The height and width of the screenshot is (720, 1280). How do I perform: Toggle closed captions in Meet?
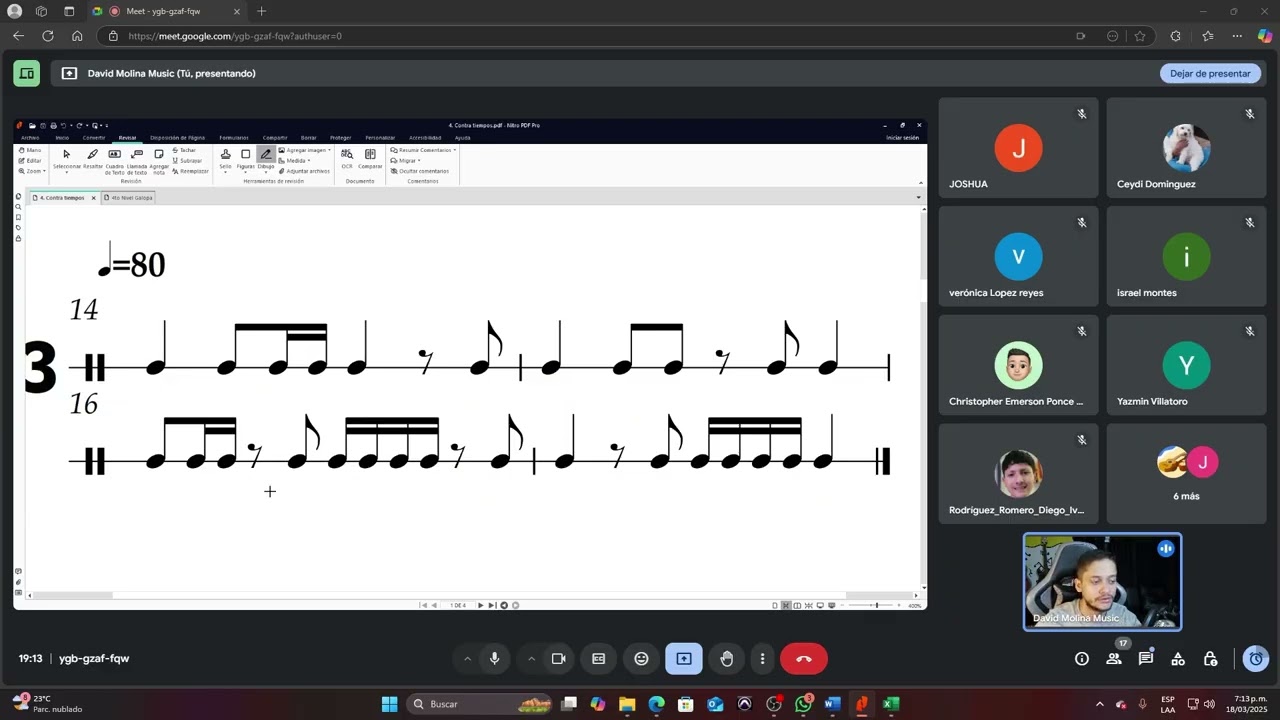tap(599, 659)
